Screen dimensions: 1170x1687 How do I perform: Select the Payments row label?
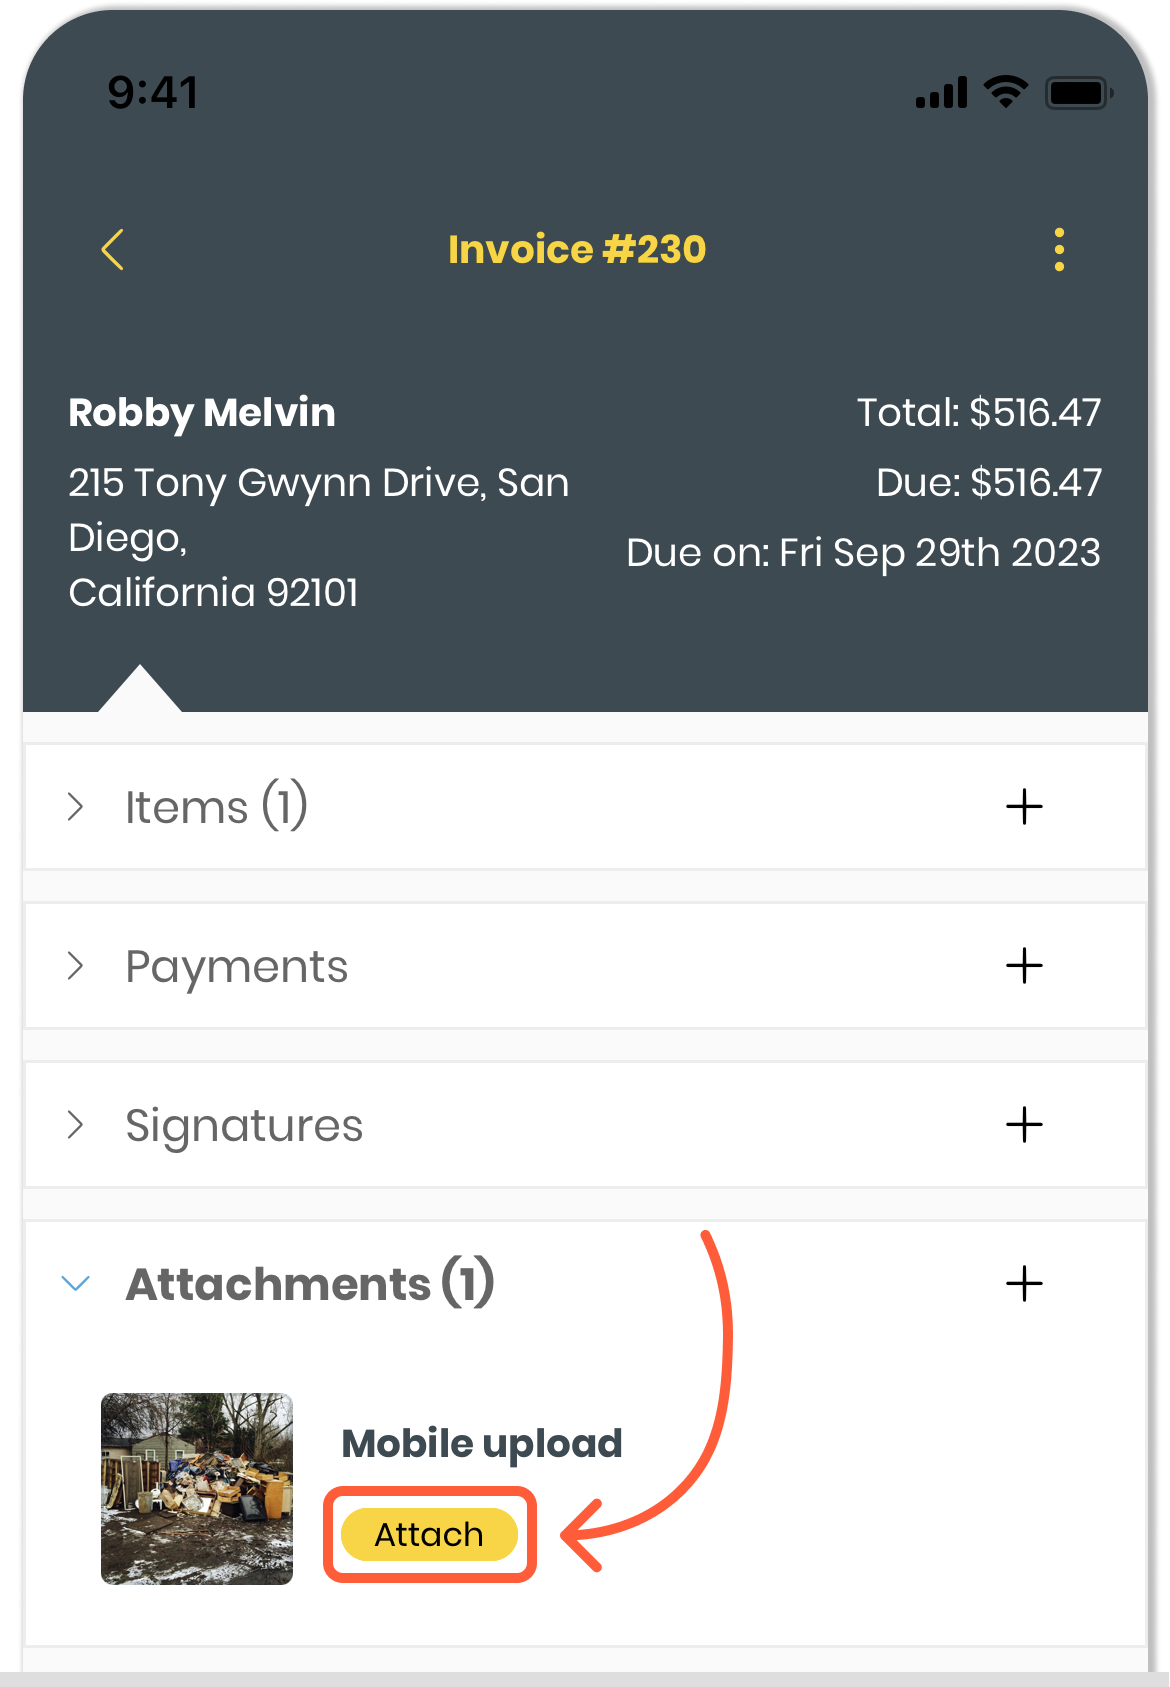tap(236, 967)
